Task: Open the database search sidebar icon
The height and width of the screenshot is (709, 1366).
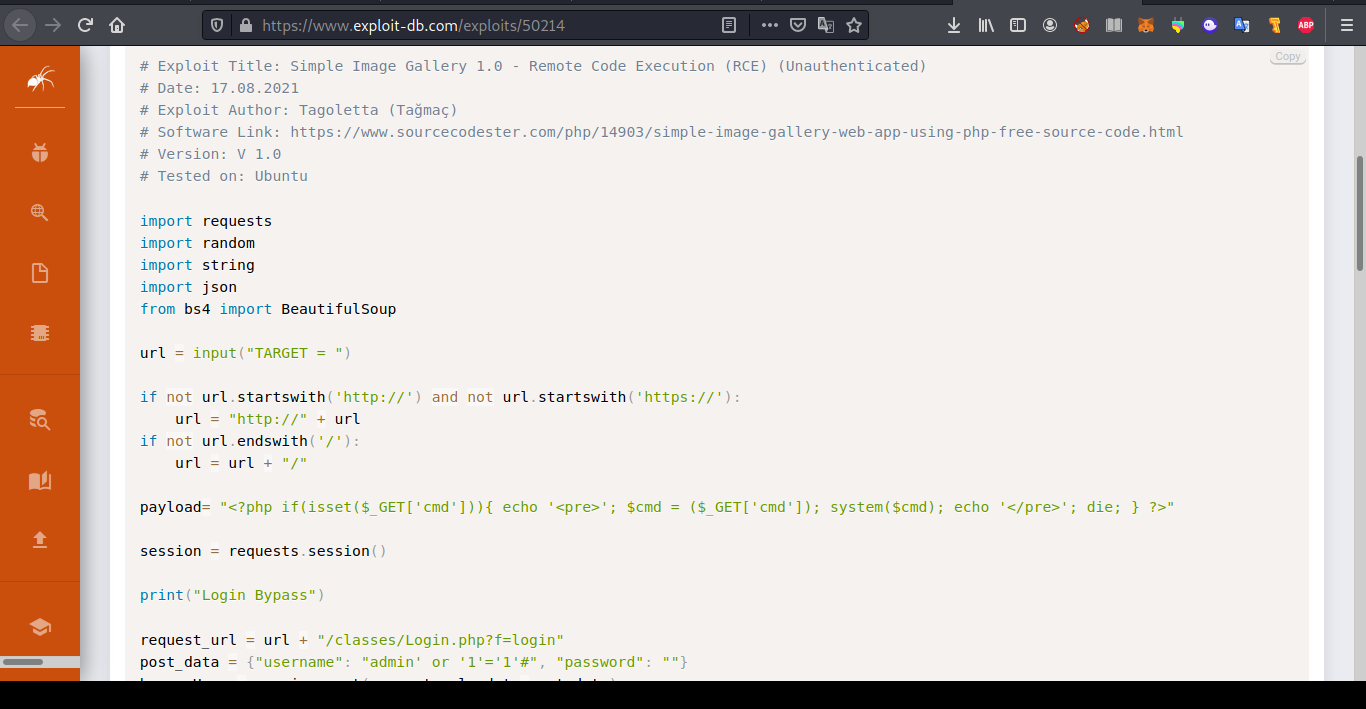Action: click(40, 420)
